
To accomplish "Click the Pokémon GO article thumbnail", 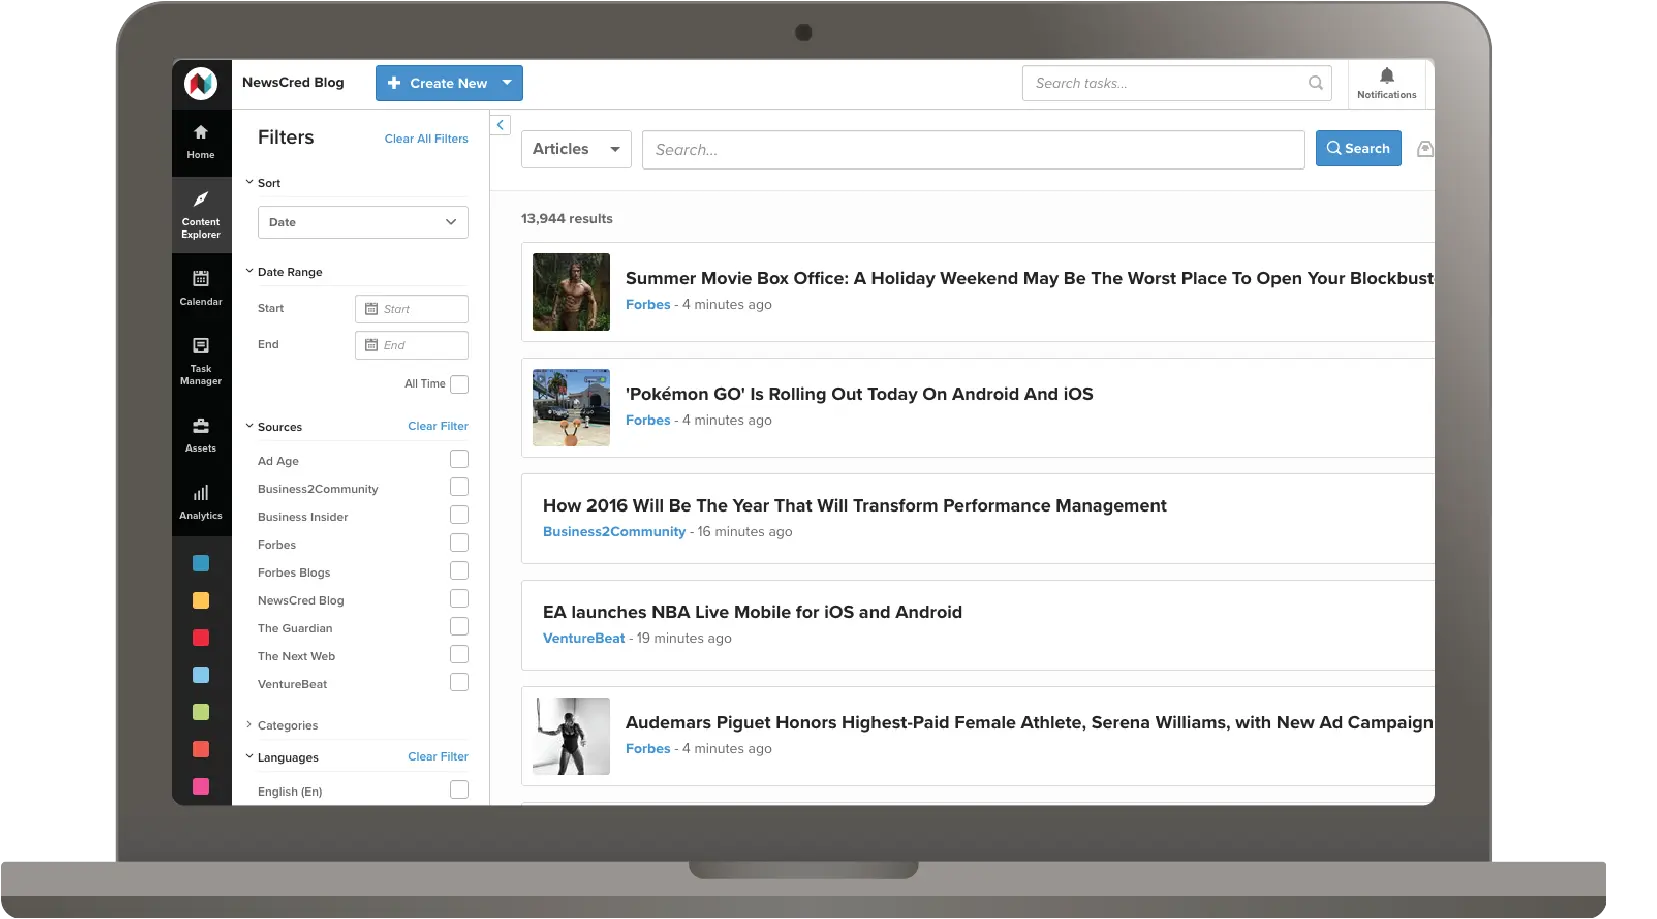I will (571, 408).
